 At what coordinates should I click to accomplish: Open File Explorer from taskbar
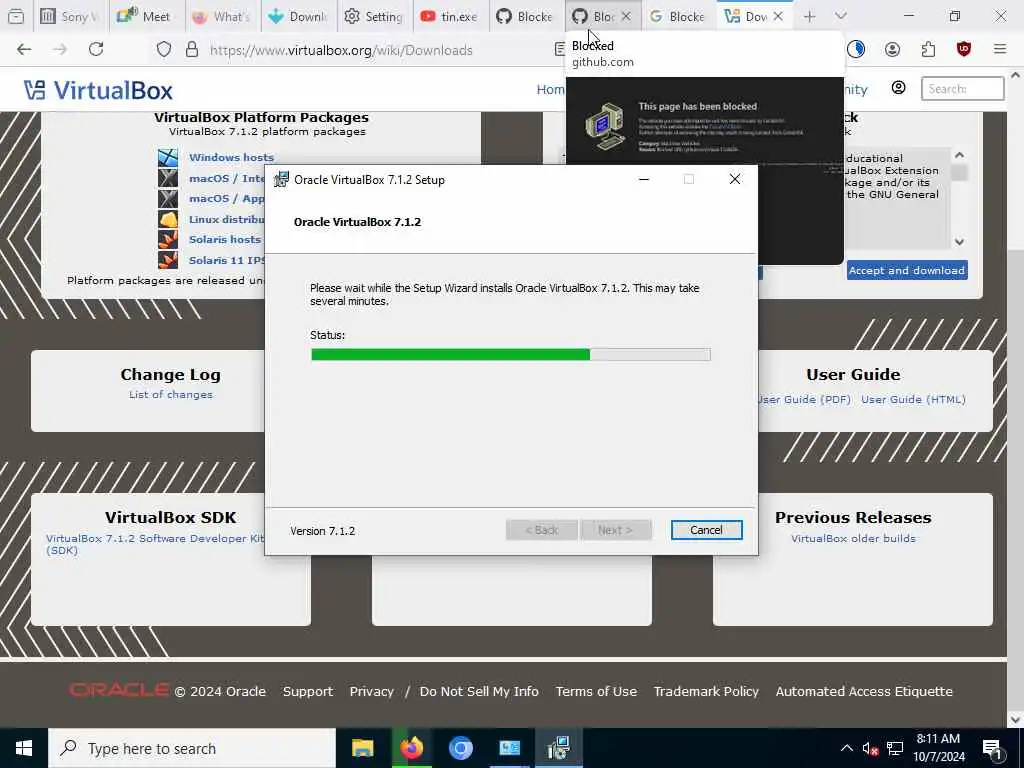362,748
